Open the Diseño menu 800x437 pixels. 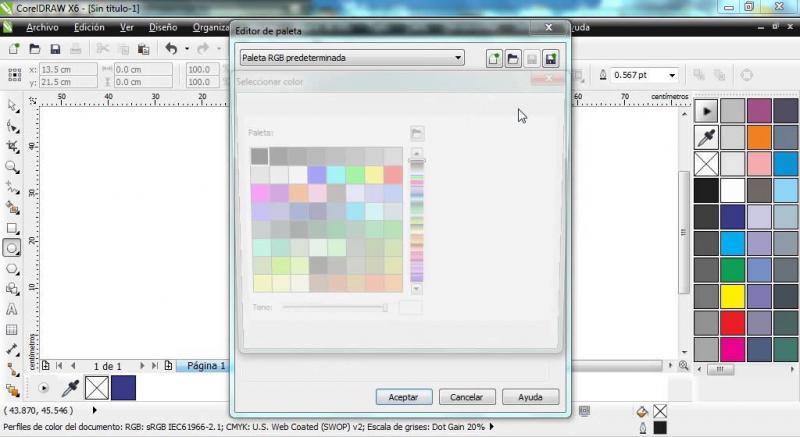(x=163, y=28)
